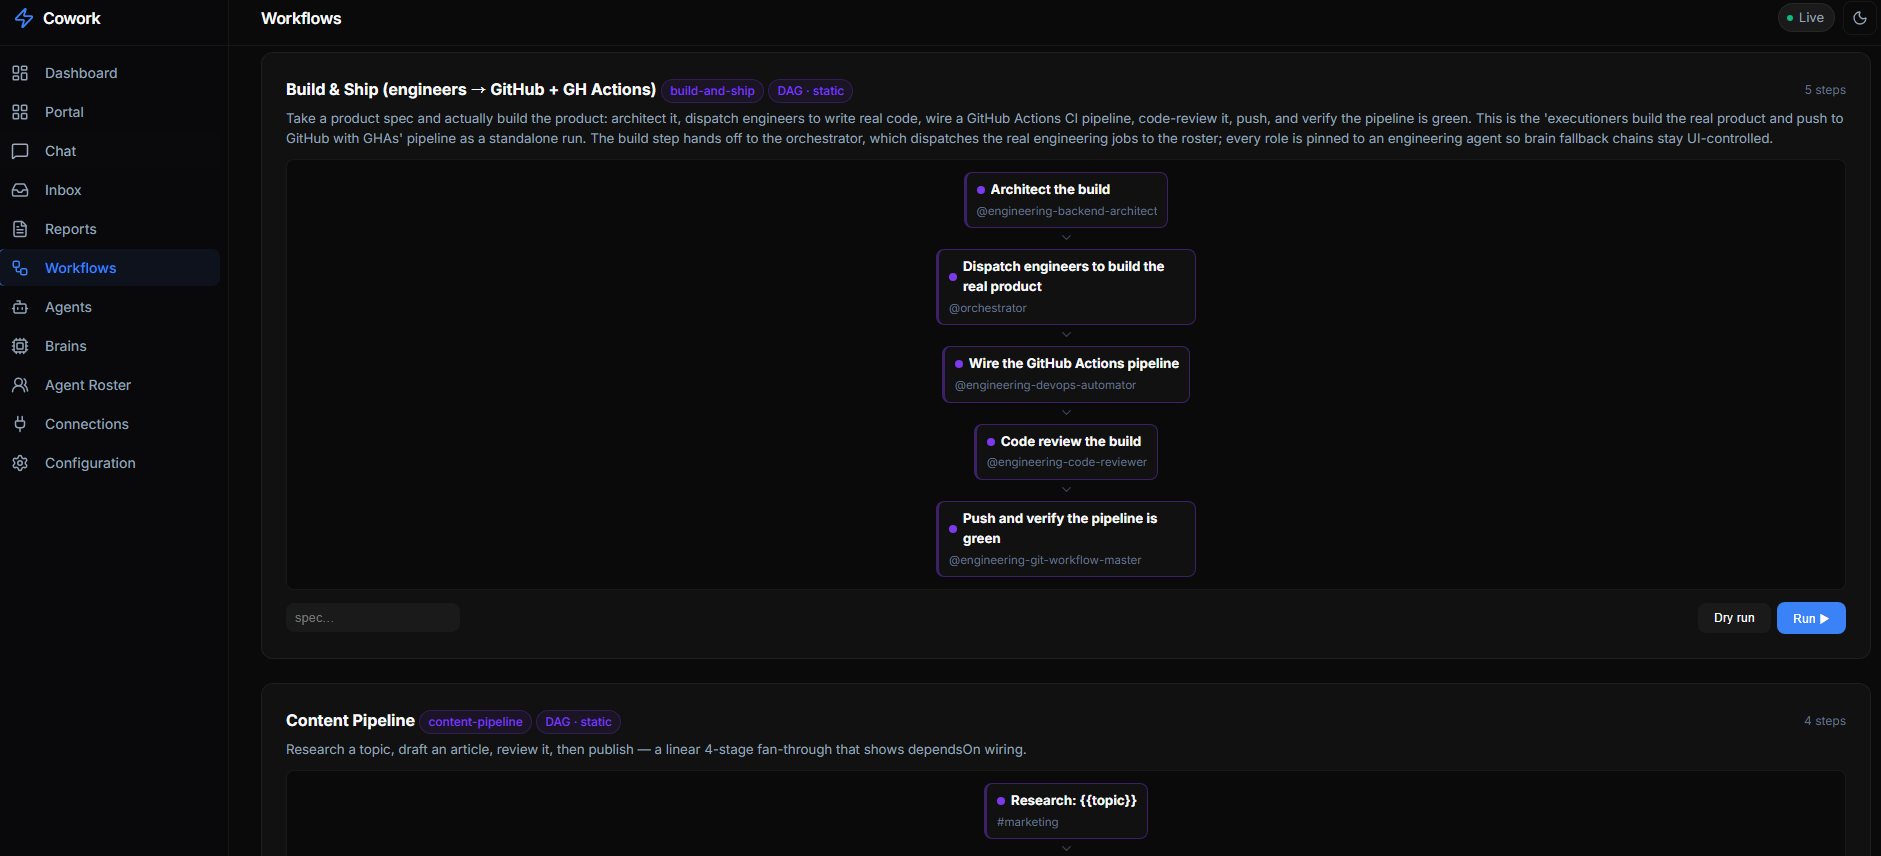The image size is (1881, 856).
Task: Click the @engineering-code-reviewer label
Action: pyautogui.click(x=1067, y=462)
